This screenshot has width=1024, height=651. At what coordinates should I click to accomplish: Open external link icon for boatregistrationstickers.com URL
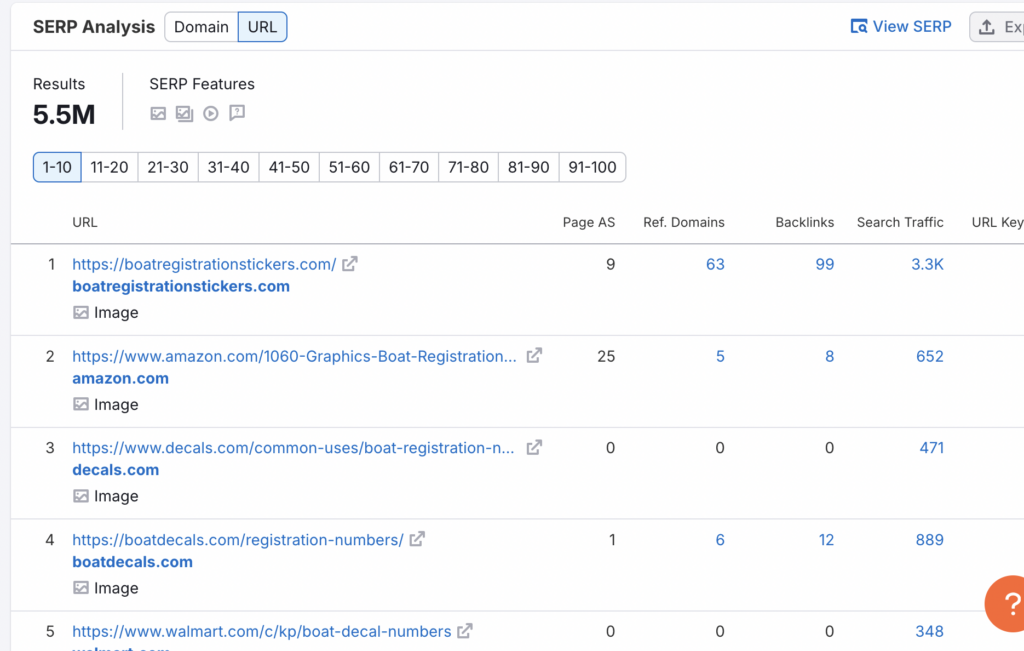(x=350, y=264)
